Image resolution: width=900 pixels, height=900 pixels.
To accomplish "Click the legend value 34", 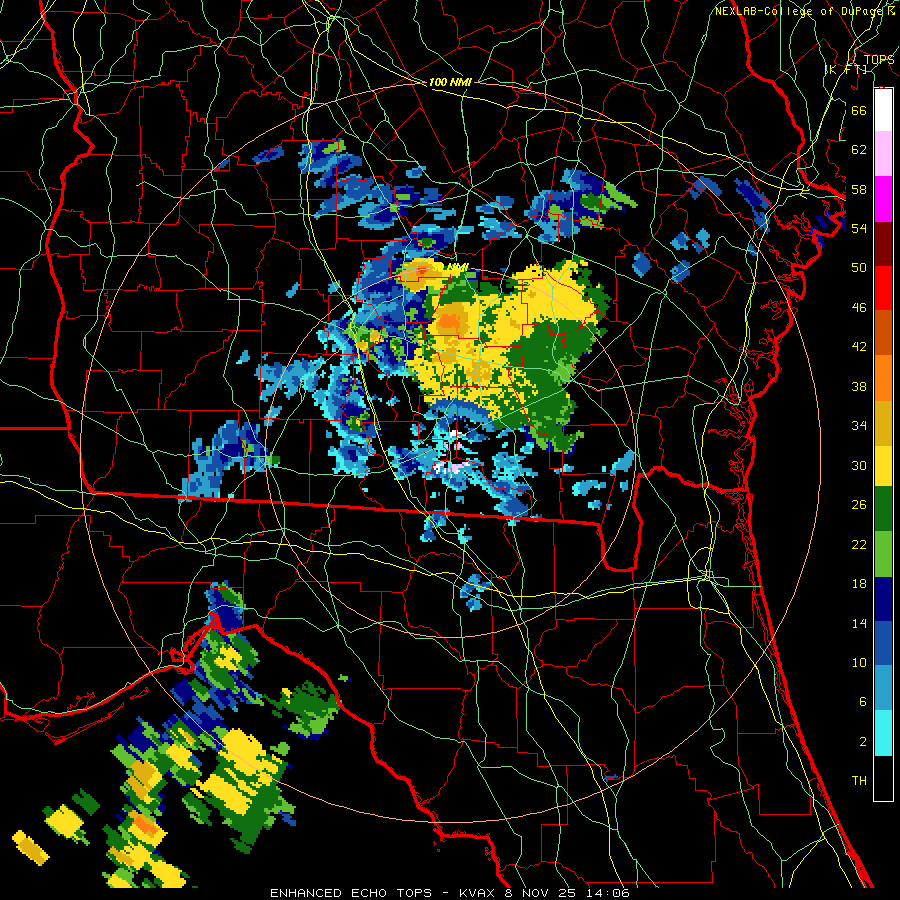I will (859, 426).
